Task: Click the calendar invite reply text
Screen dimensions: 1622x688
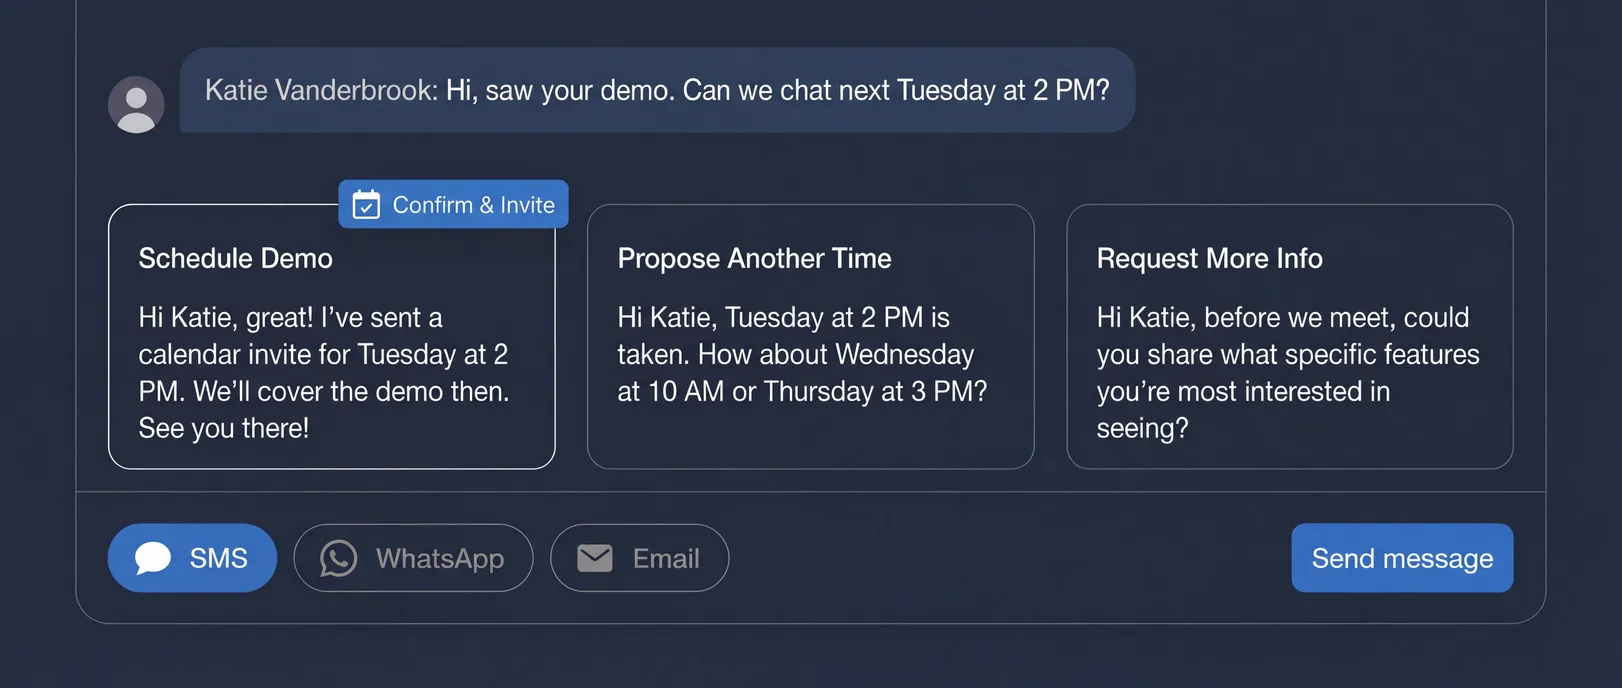Action: (324, 373)
